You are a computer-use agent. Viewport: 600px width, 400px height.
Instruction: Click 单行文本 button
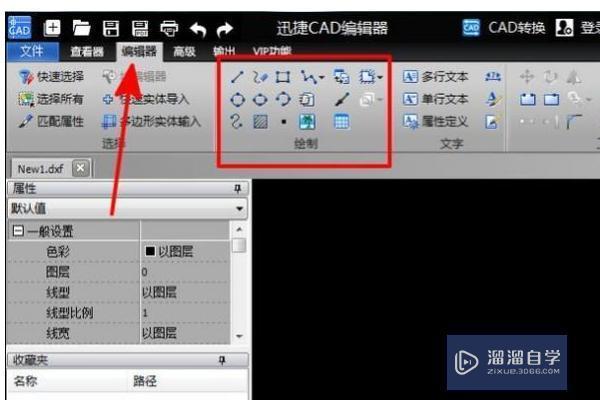coord(436,99)
